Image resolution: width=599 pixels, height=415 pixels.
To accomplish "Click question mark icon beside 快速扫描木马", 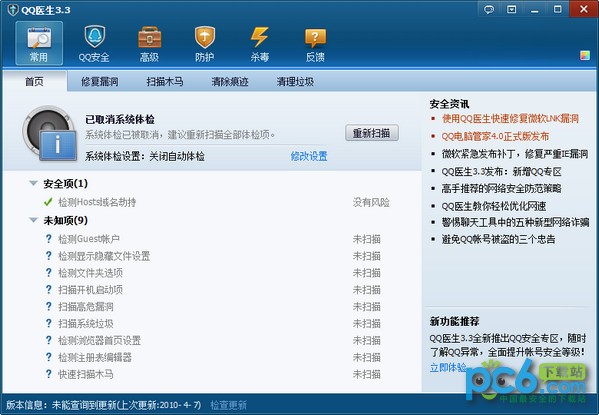I will 49,374.
